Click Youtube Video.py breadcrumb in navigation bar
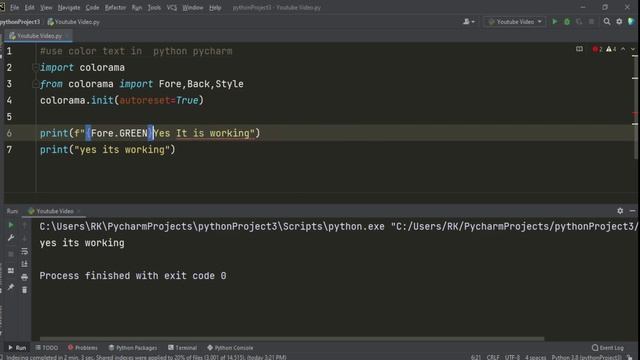 73,22
